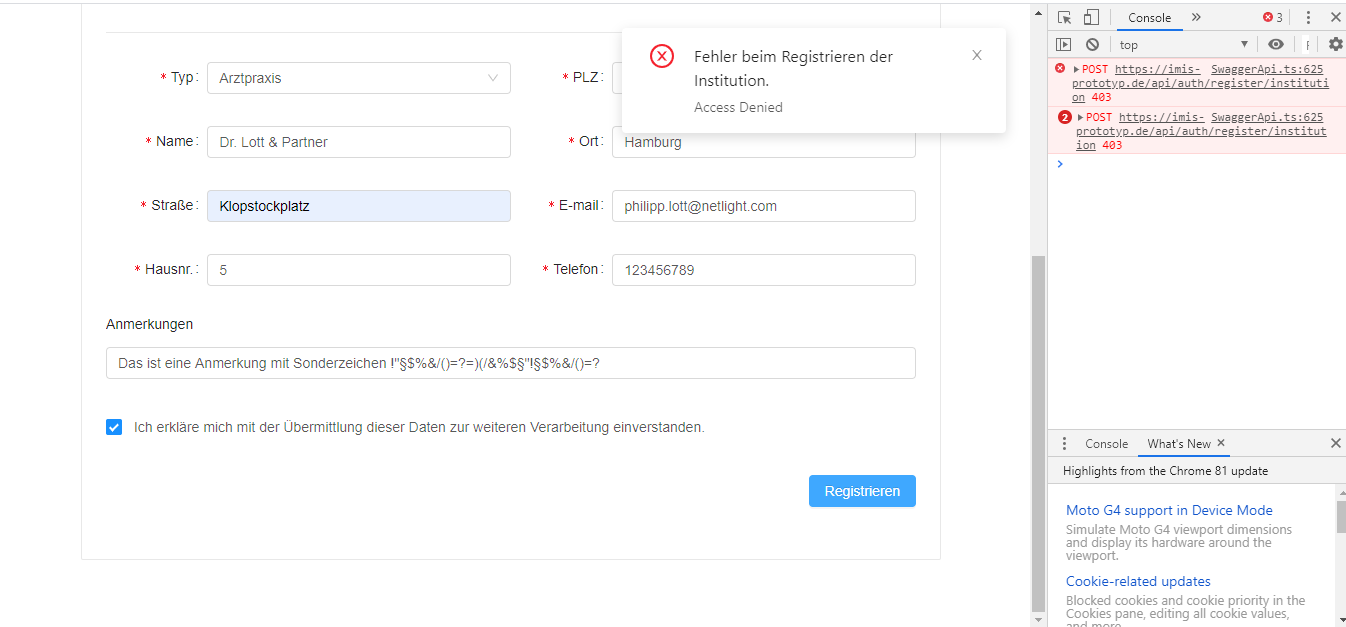Viewport: 1346px width, 627px height.
Task: Clear the console with the ban icon
Action: pyautogui.click(x=1093, y=44)
